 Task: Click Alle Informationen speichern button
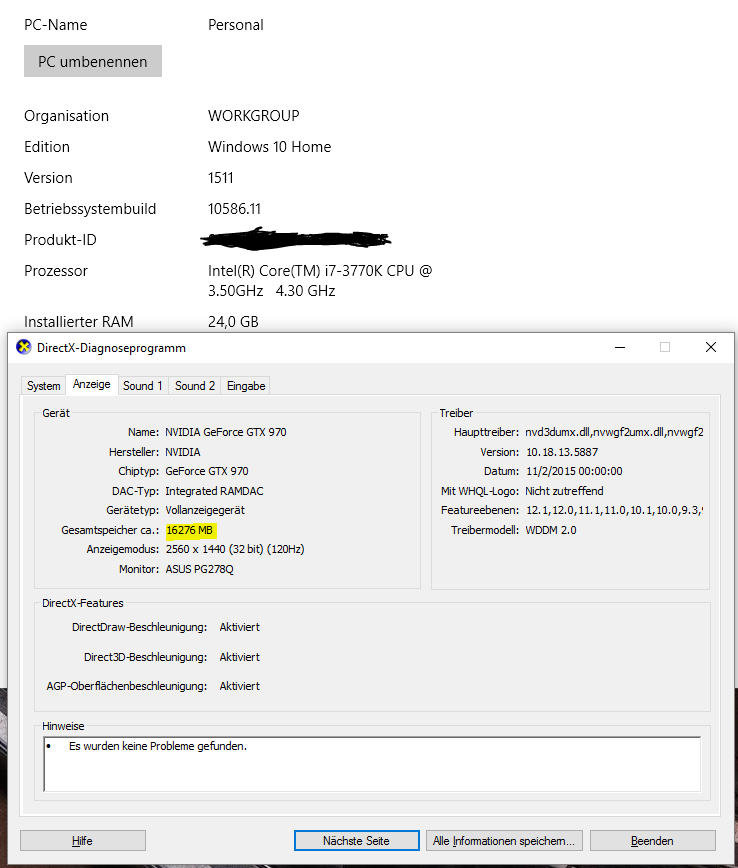point(504,840)
